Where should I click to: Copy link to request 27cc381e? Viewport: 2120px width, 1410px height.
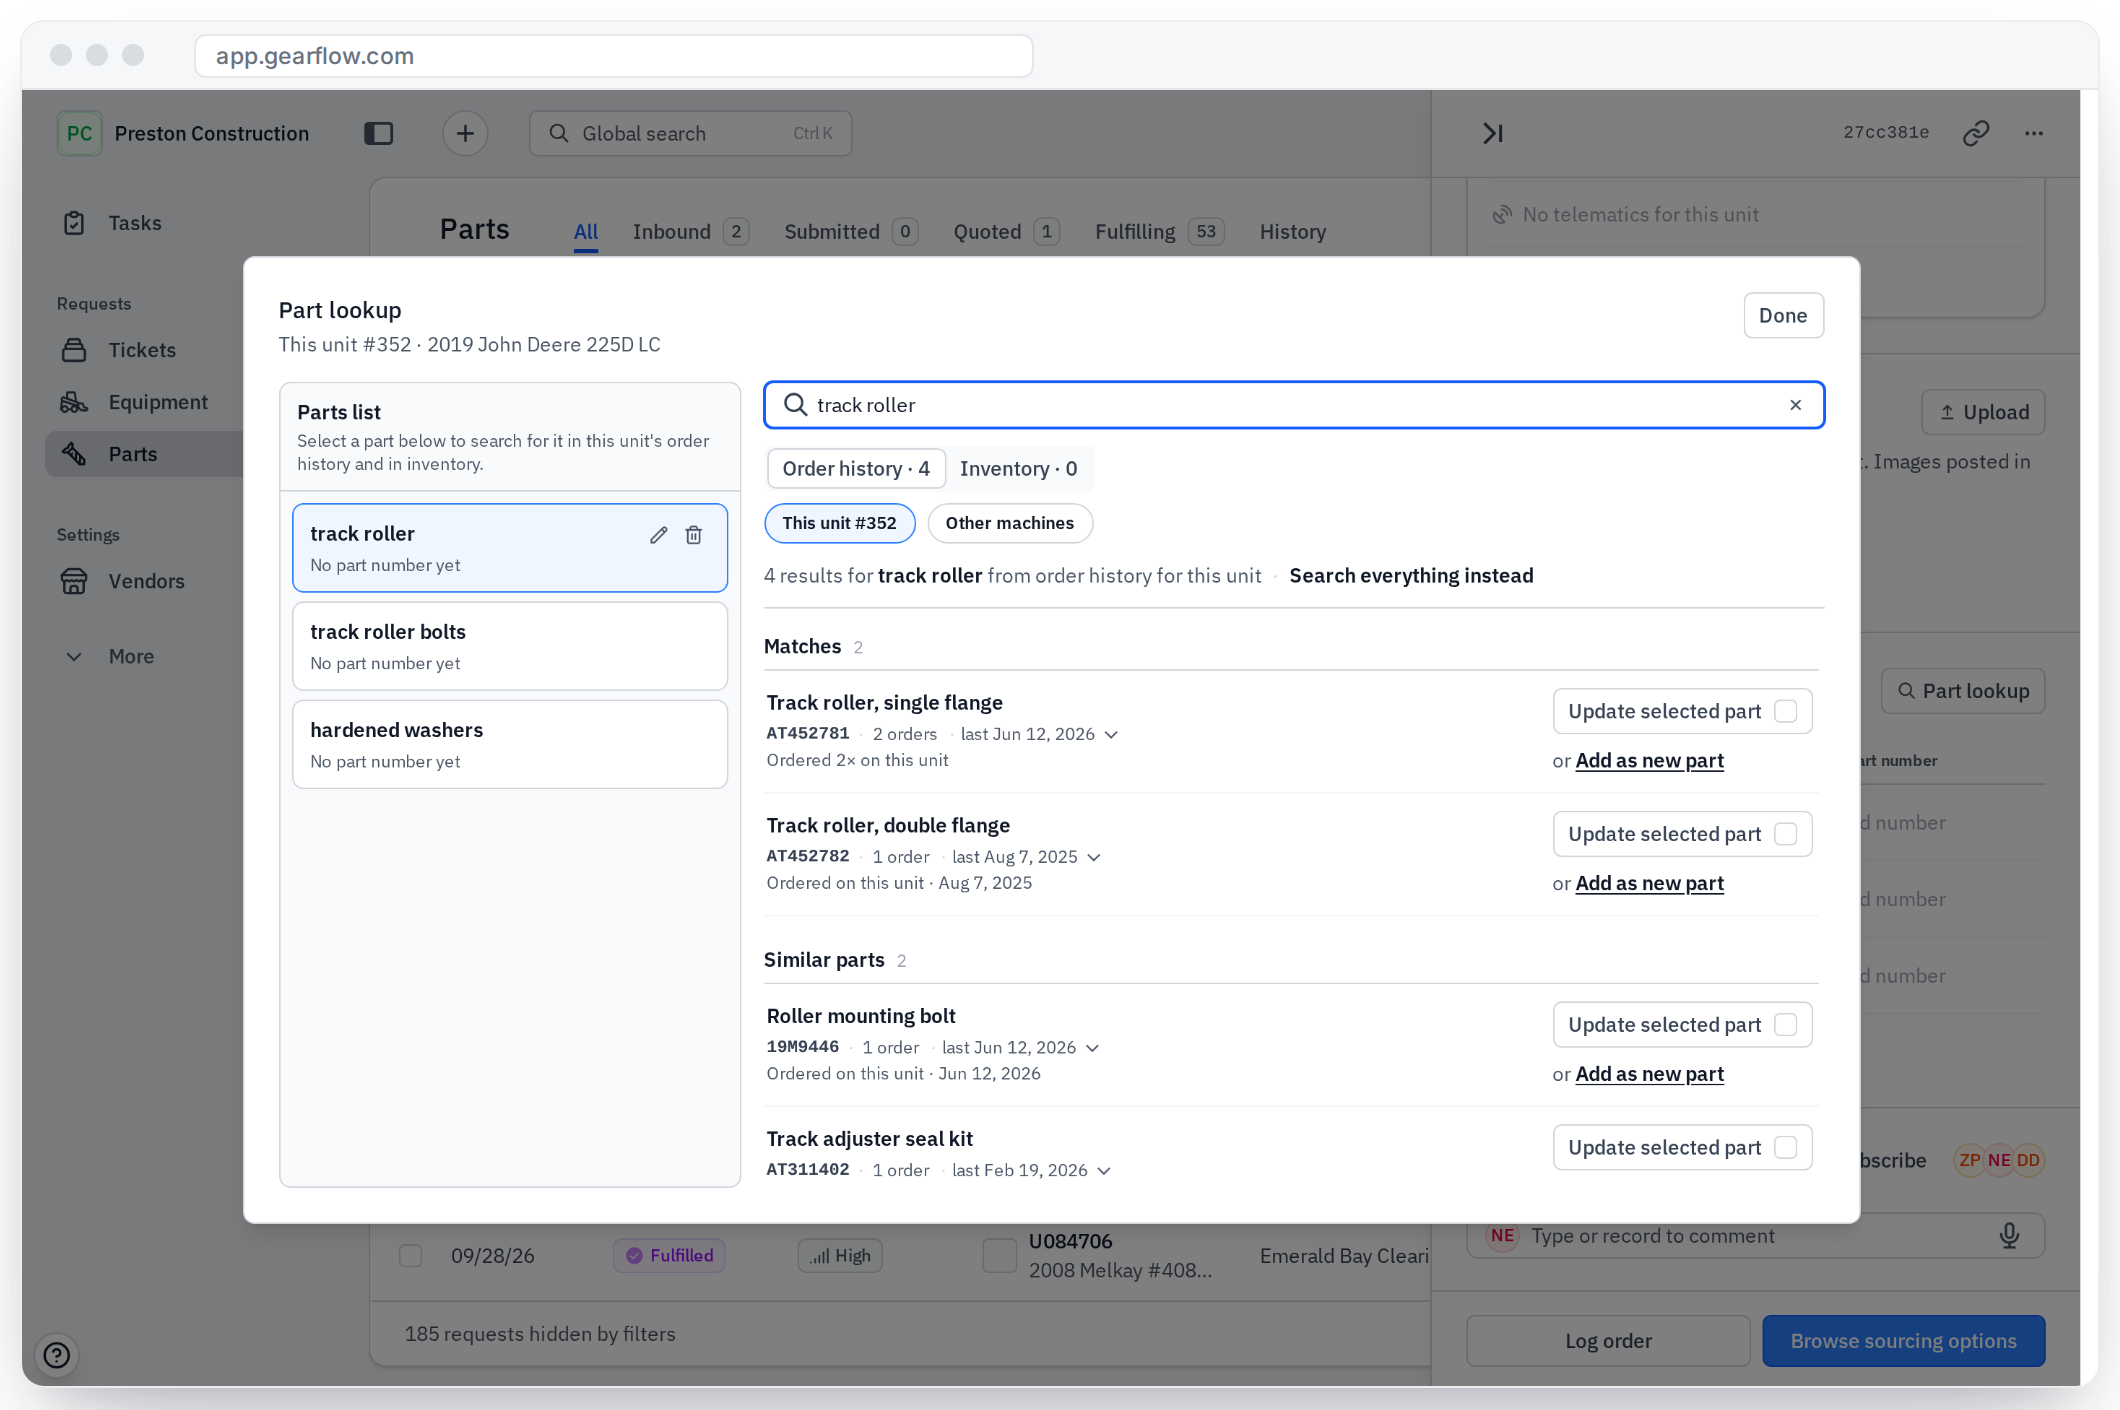[1976, 133]
